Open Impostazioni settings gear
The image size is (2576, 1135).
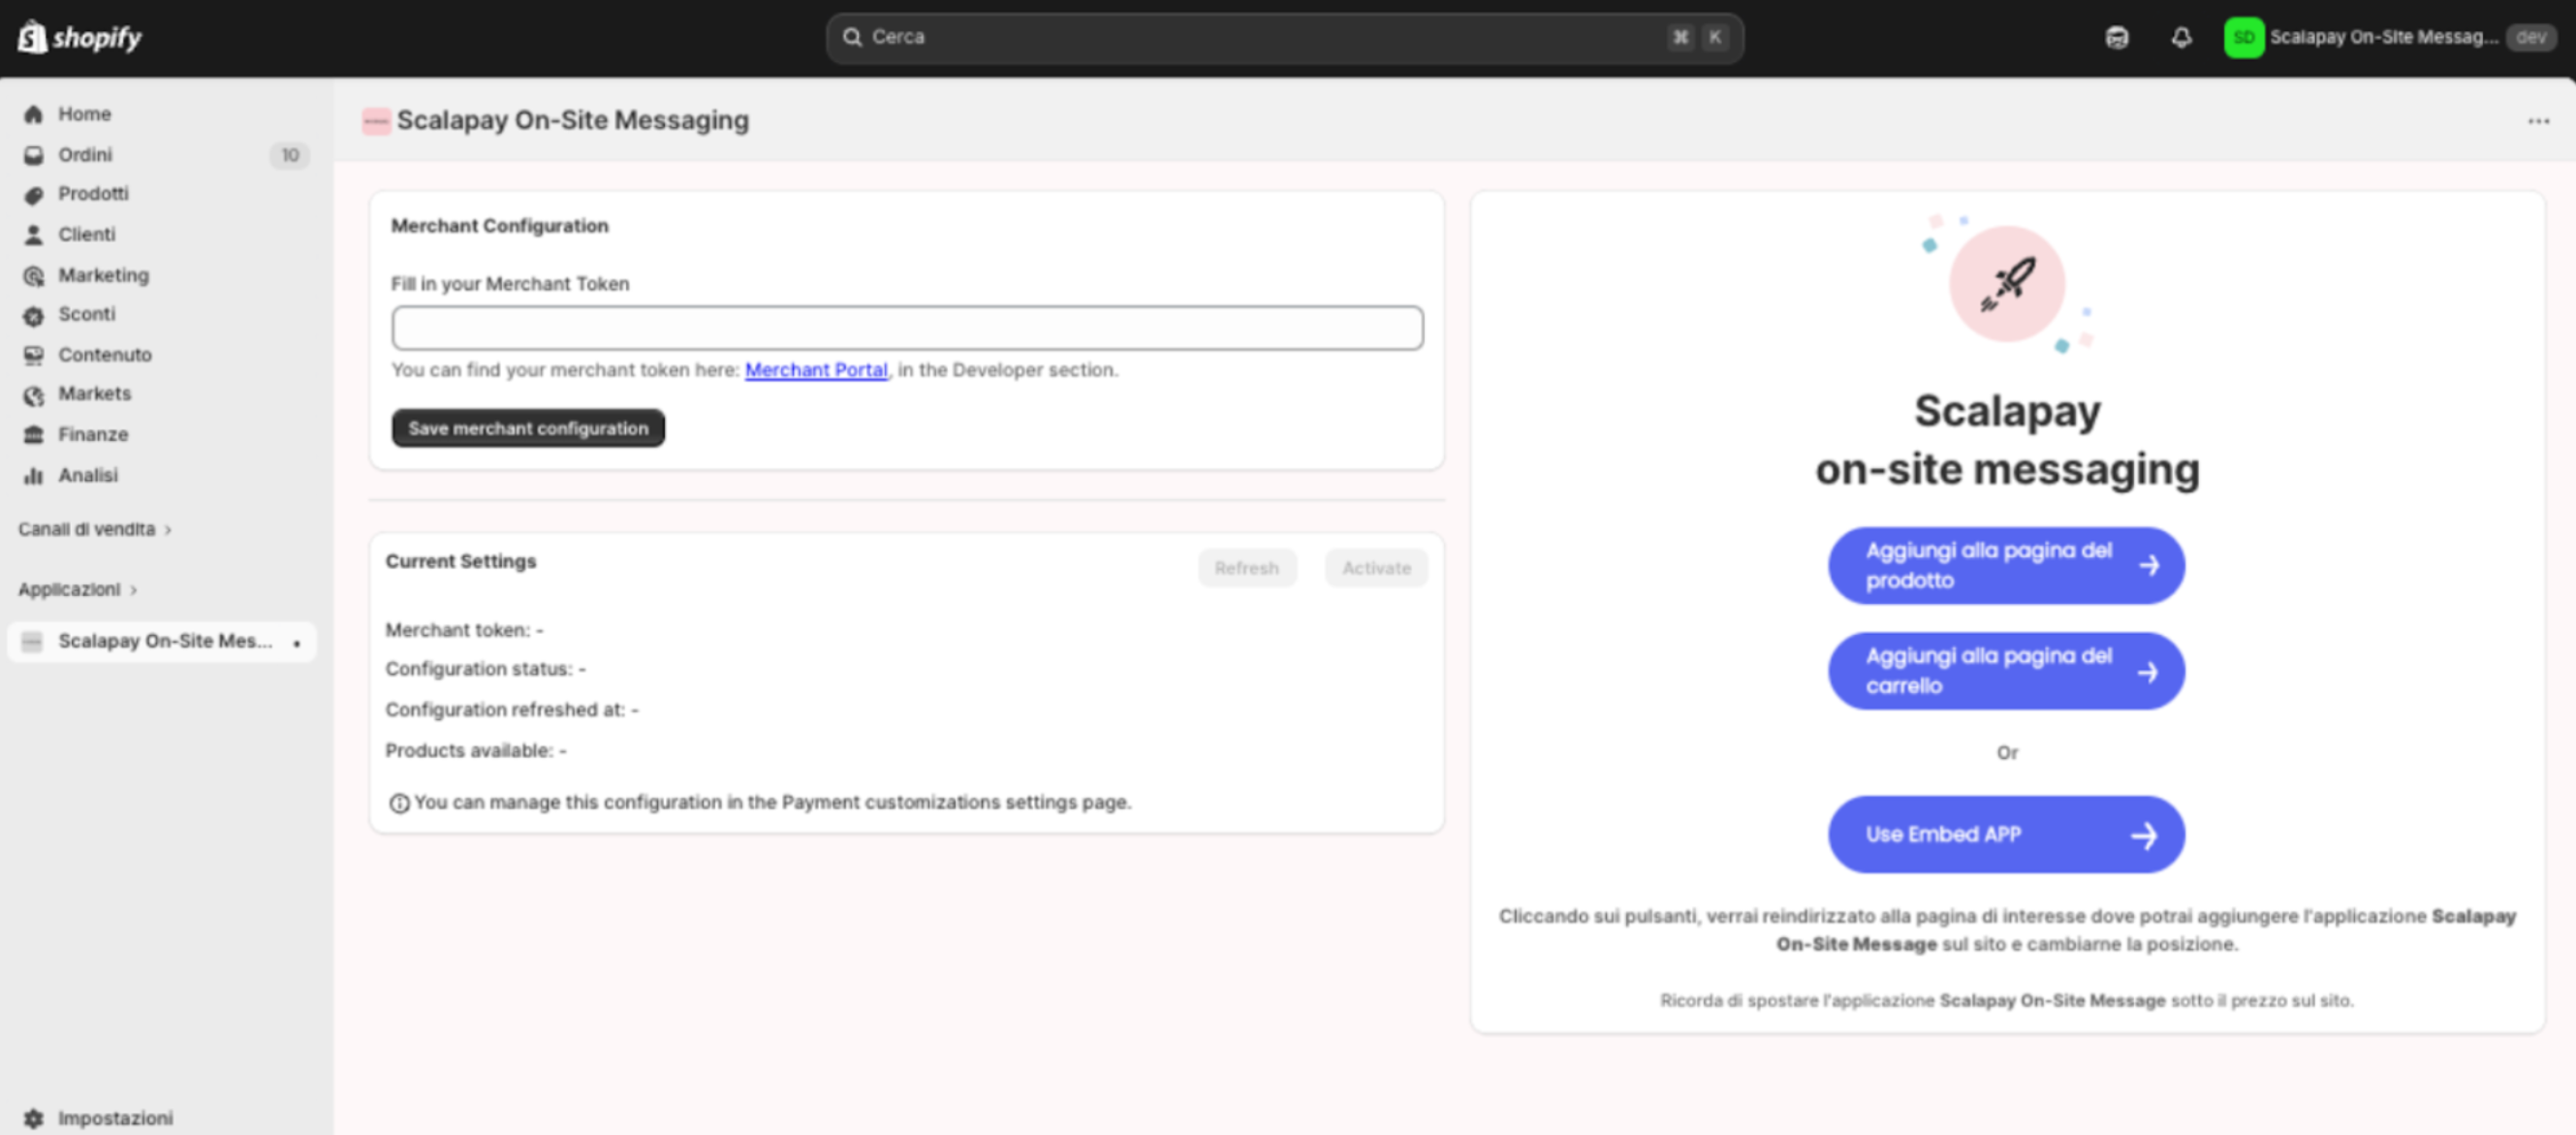[x=114, y=1117]
